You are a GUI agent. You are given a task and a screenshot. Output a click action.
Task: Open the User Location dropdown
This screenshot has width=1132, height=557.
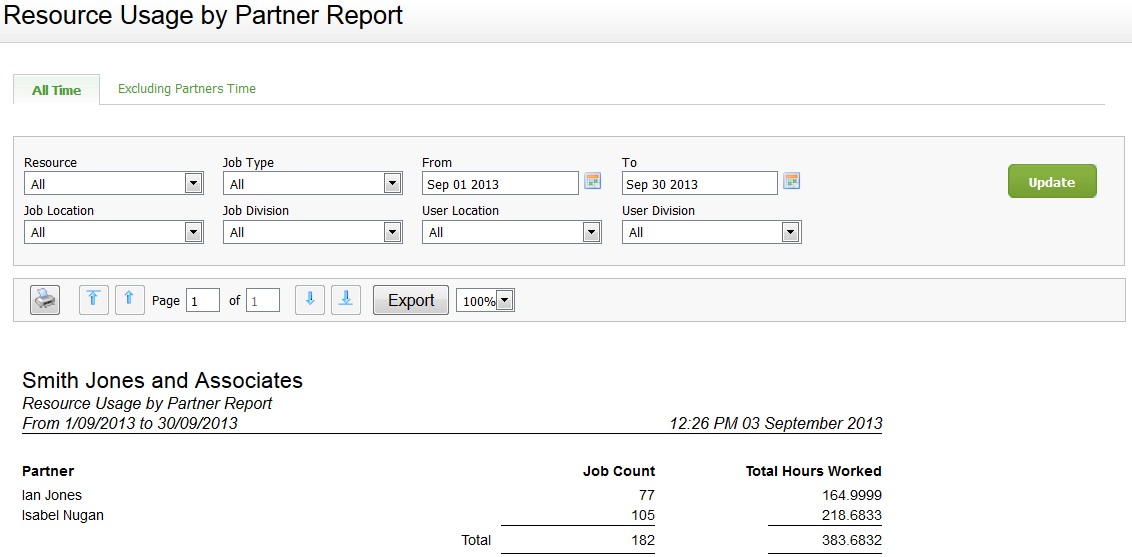(512, 232)
